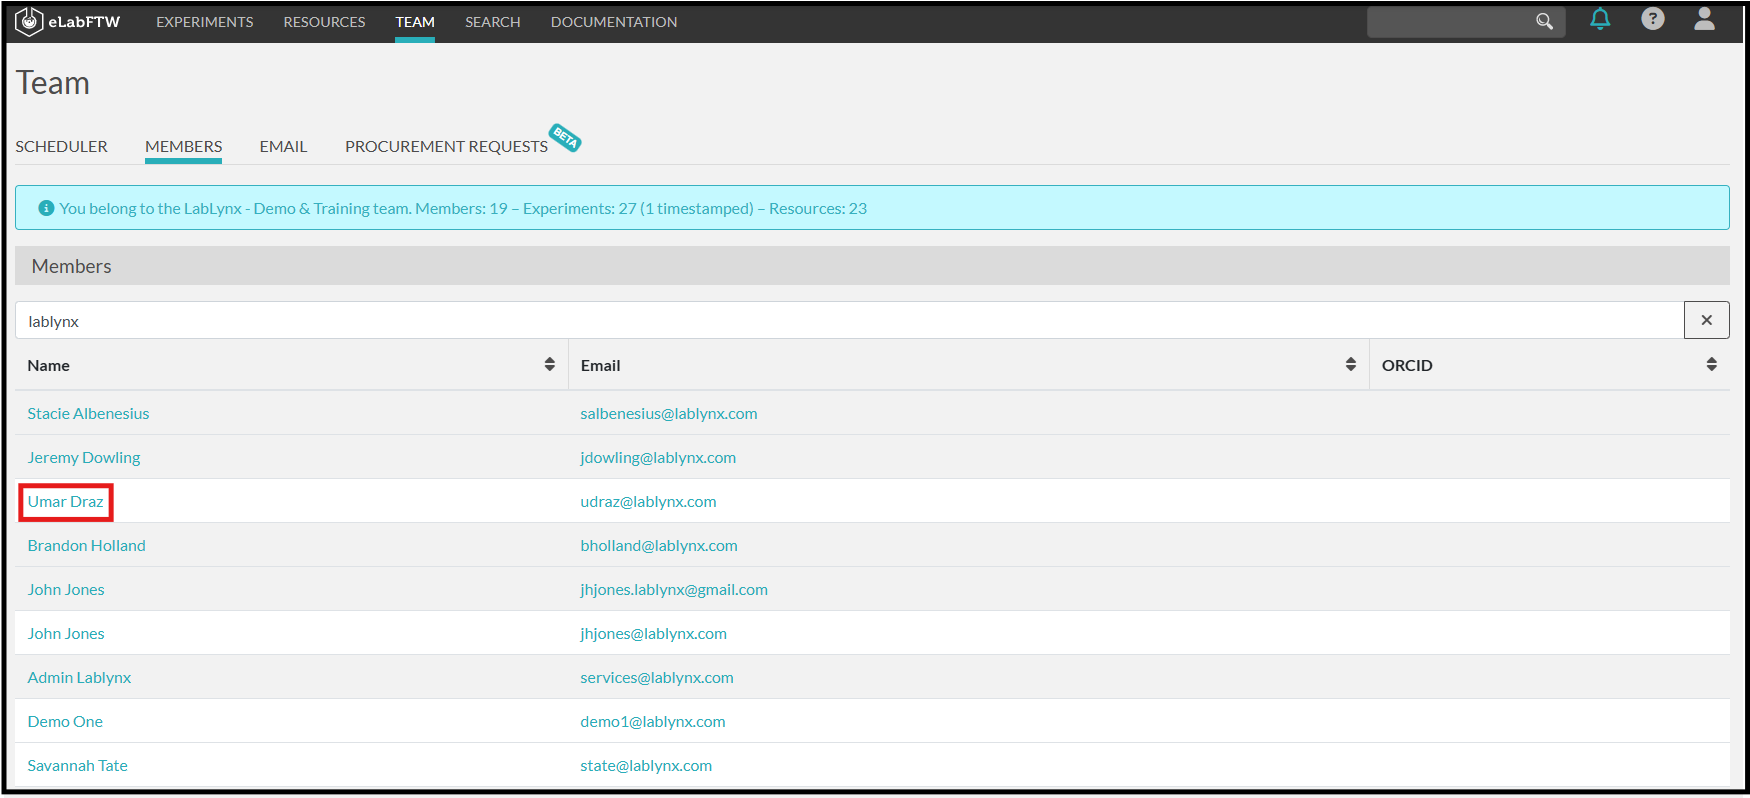Sort members by Email column arrows
This screenshot has height=798, width=1750.
[x=1350, y=364]
